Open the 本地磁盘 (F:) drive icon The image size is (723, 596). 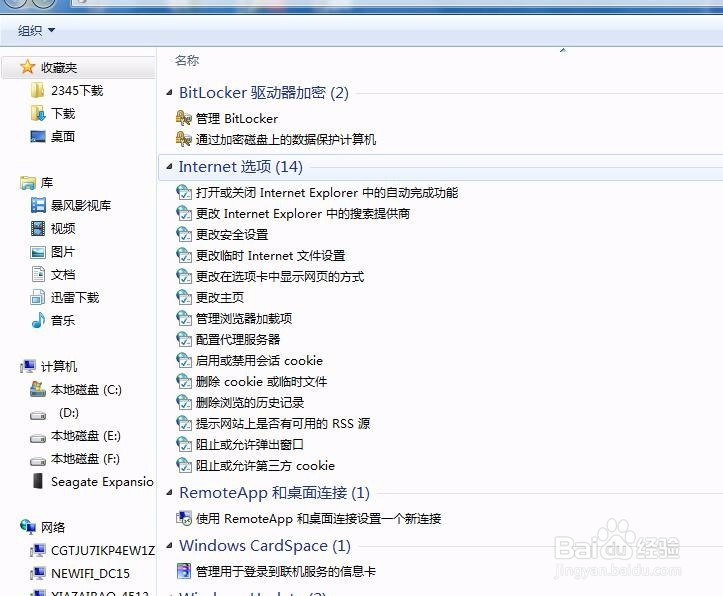pyautogui.click(x=38, y=461)
